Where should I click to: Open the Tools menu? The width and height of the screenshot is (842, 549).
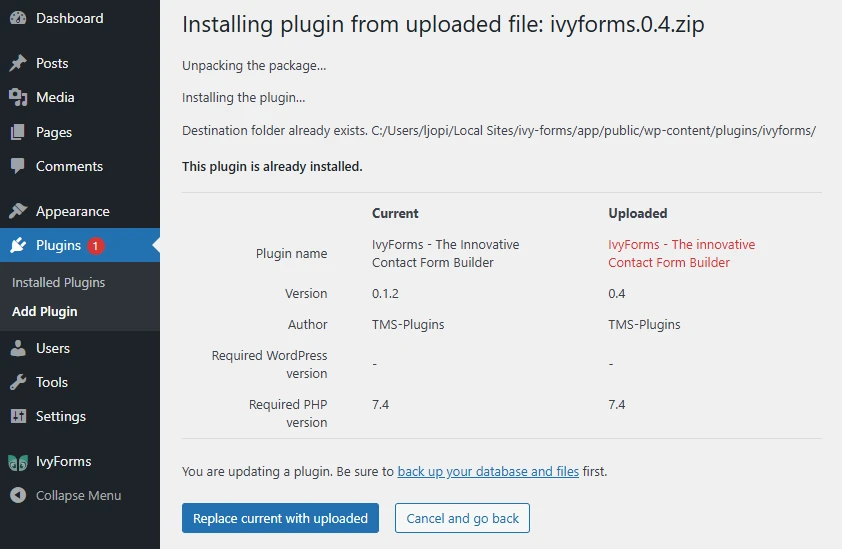52,382
